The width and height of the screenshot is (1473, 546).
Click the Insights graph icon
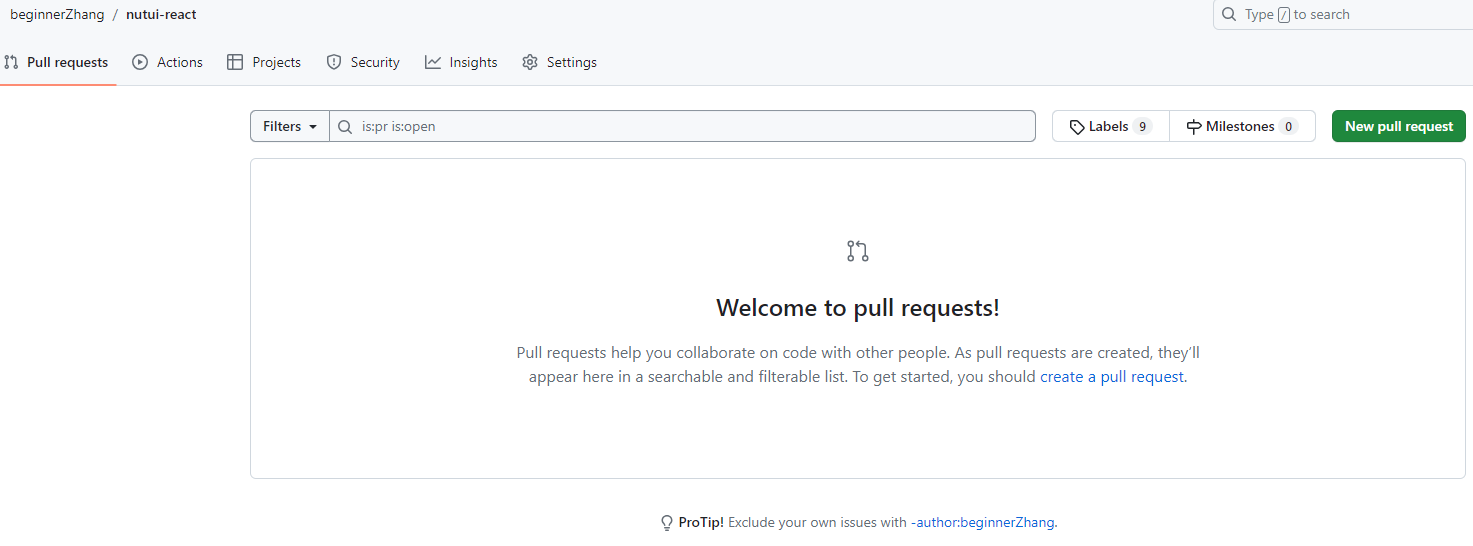pos(433,62)
